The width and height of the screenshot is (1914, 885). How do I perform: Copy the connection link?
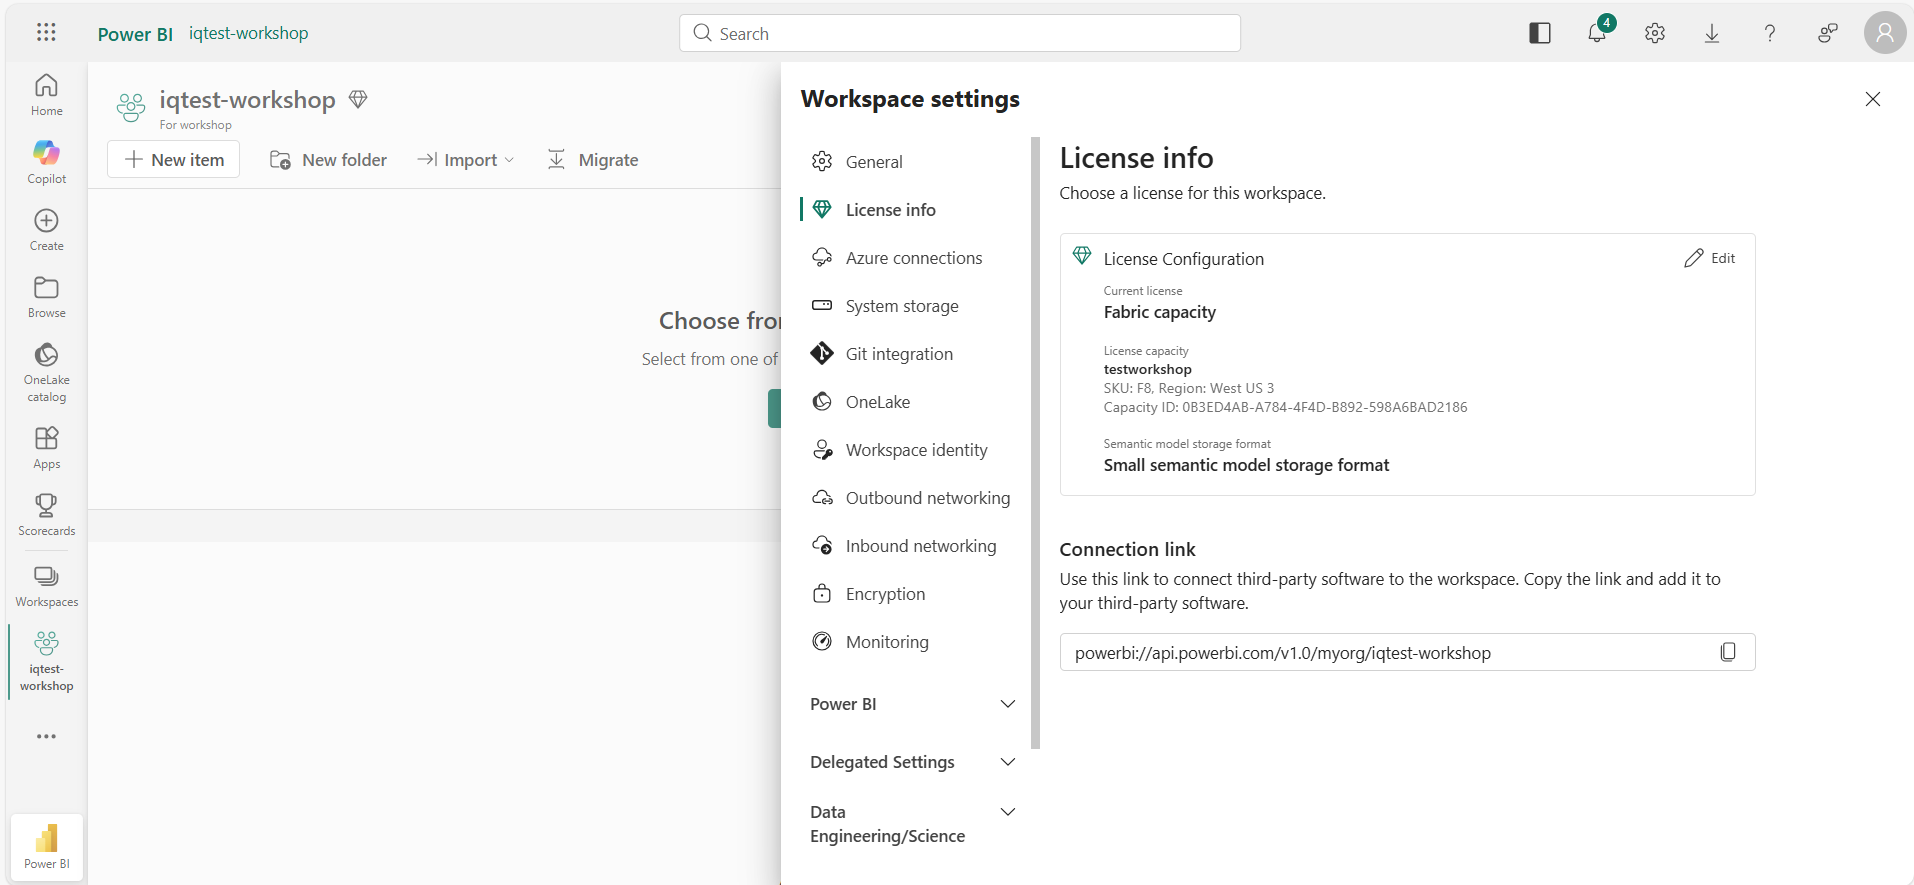pos(1728,652)
